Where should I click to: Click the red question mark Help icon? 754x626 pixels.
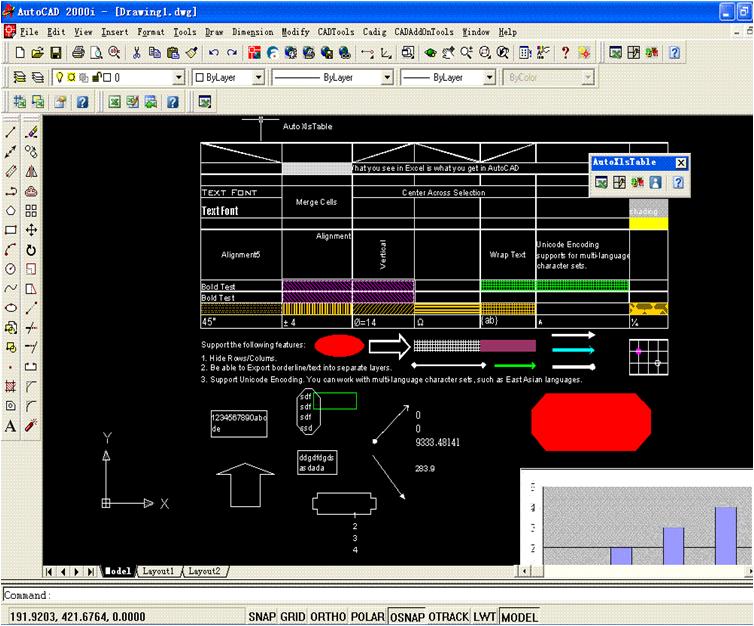point(566,52)
